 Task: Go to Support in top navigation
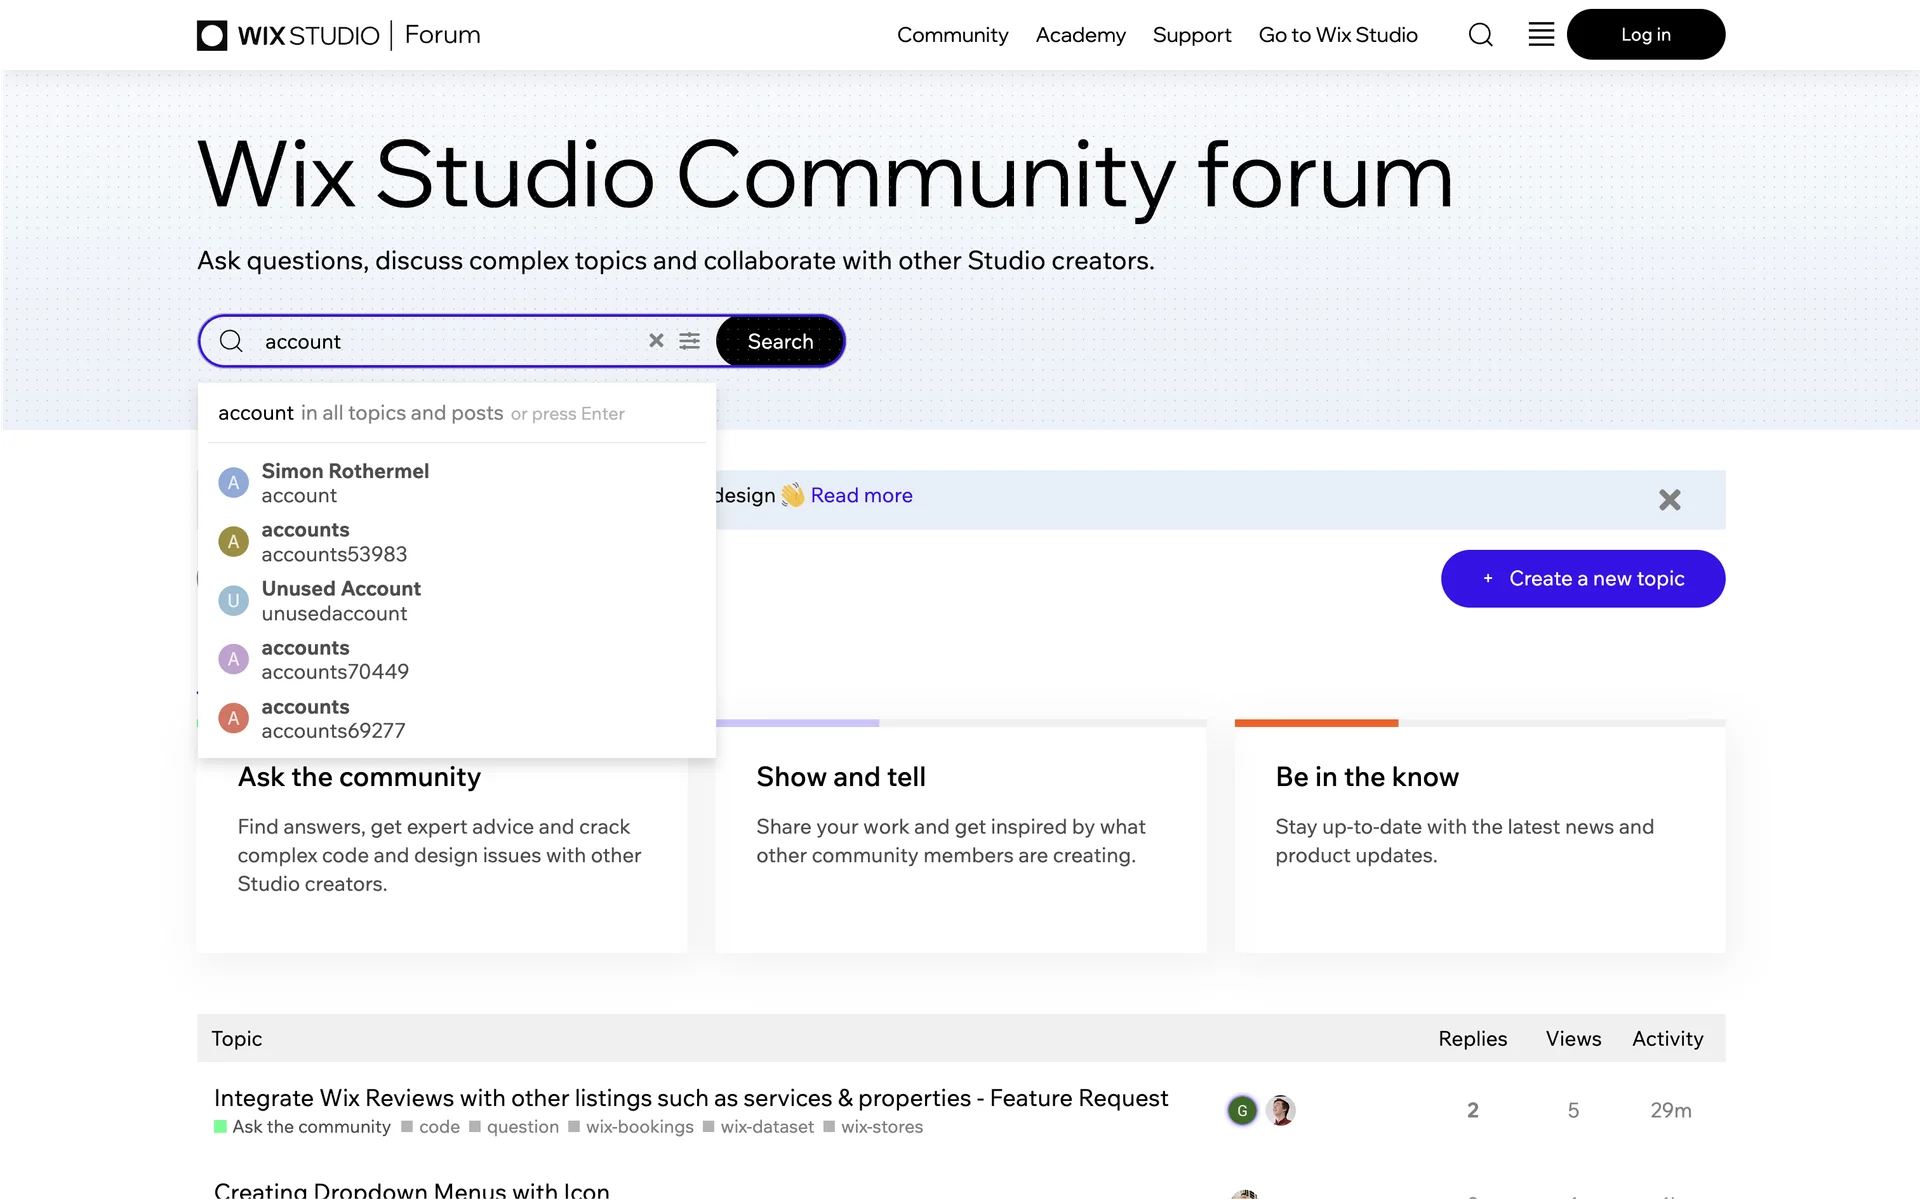pyautogui.click(x=1191, y=35)
